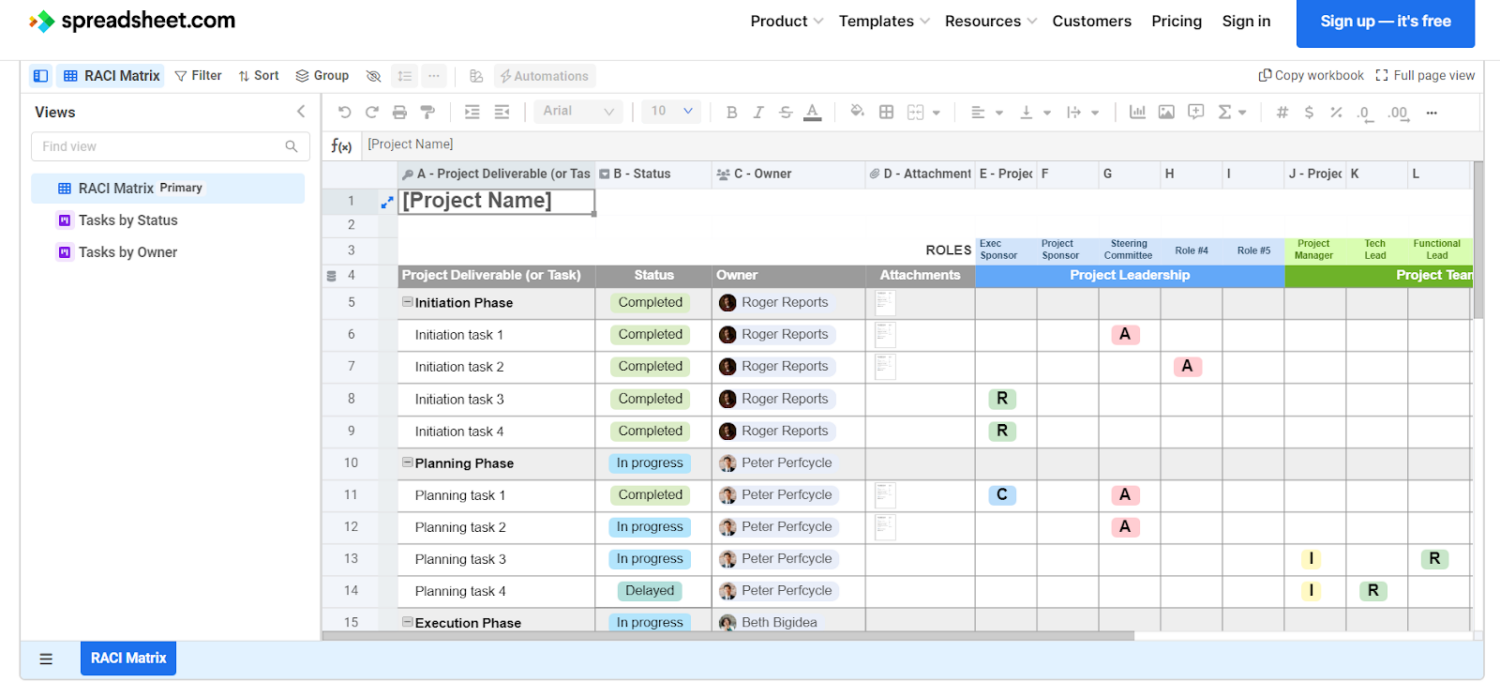Click the hamburger menu at bottom left

[46, 658]
